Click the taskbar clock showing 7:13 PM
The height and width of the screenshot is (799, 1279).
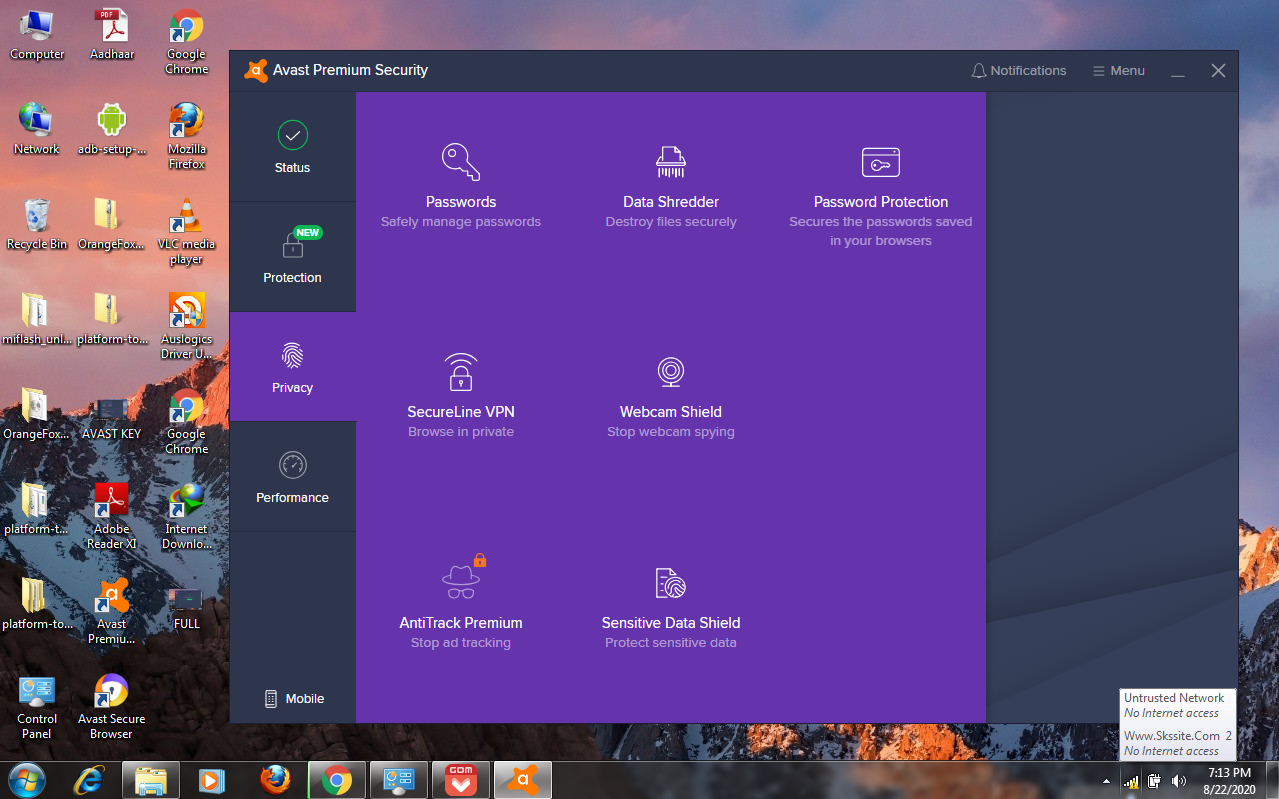pos(1228,780)
